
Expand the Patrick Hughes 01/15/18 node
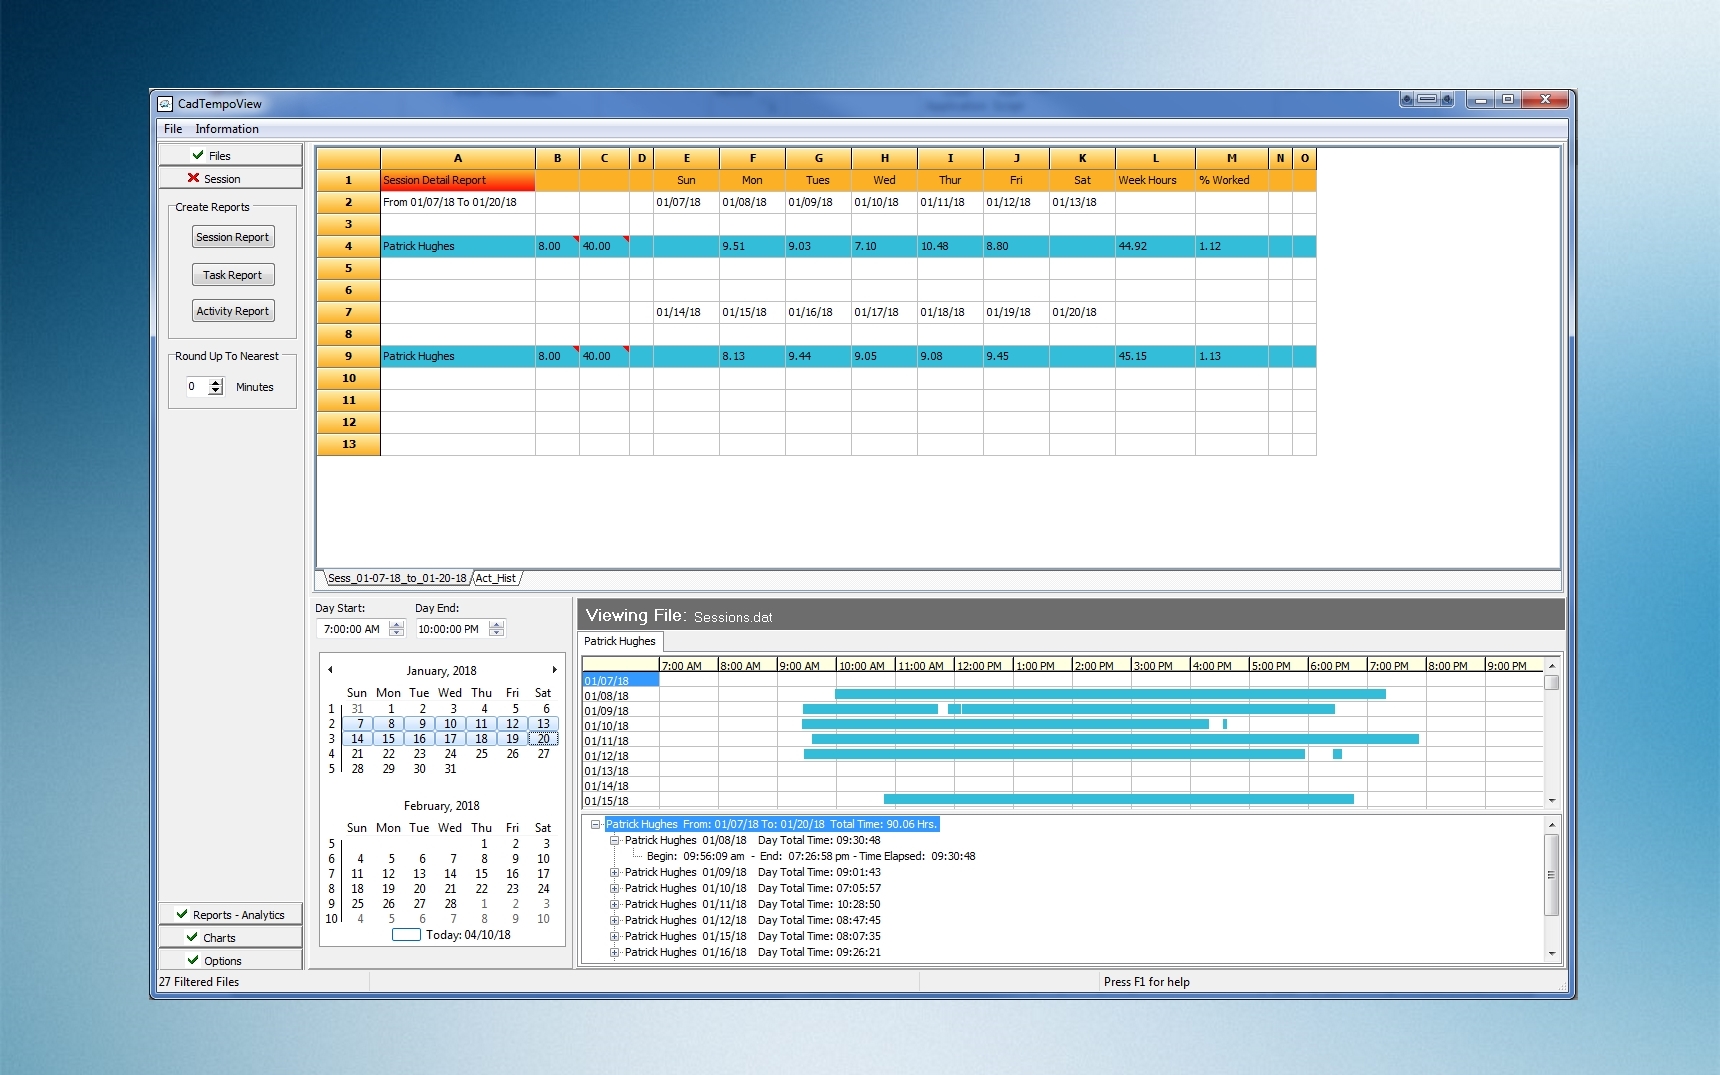[615, 937]
